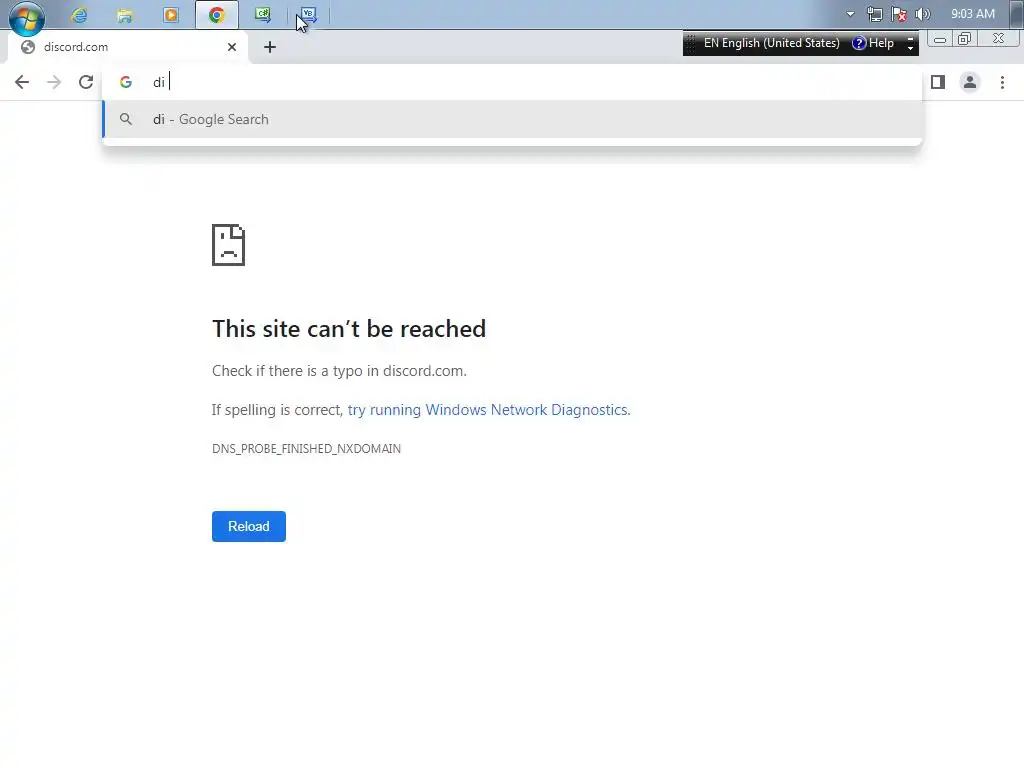Click the Google icon in address bar
The image size is (1024, 768).
tap(125, 82)
